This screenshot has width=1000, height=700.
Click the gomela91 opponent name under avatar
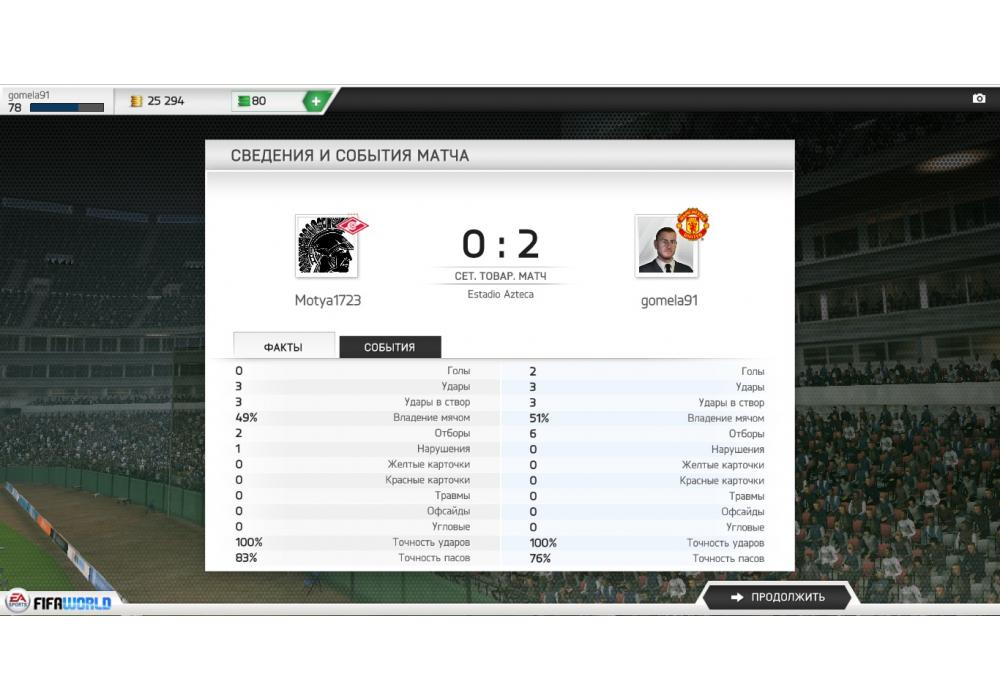point(669,300)
